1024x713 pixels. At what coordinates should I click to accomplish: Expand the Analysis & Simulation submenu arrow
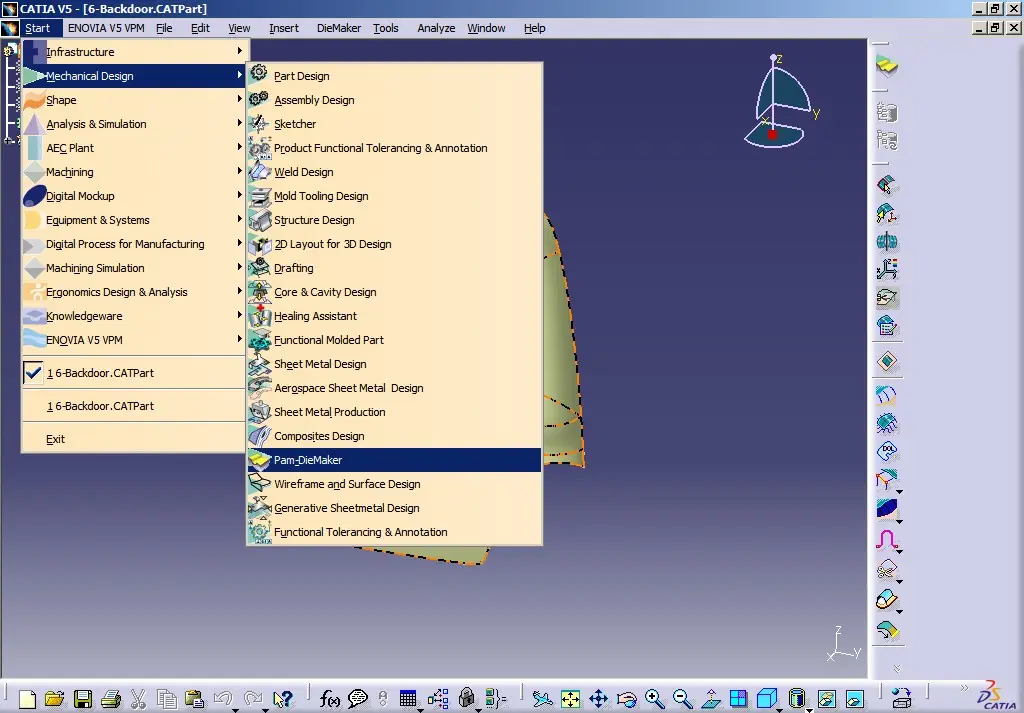(240, 123)
